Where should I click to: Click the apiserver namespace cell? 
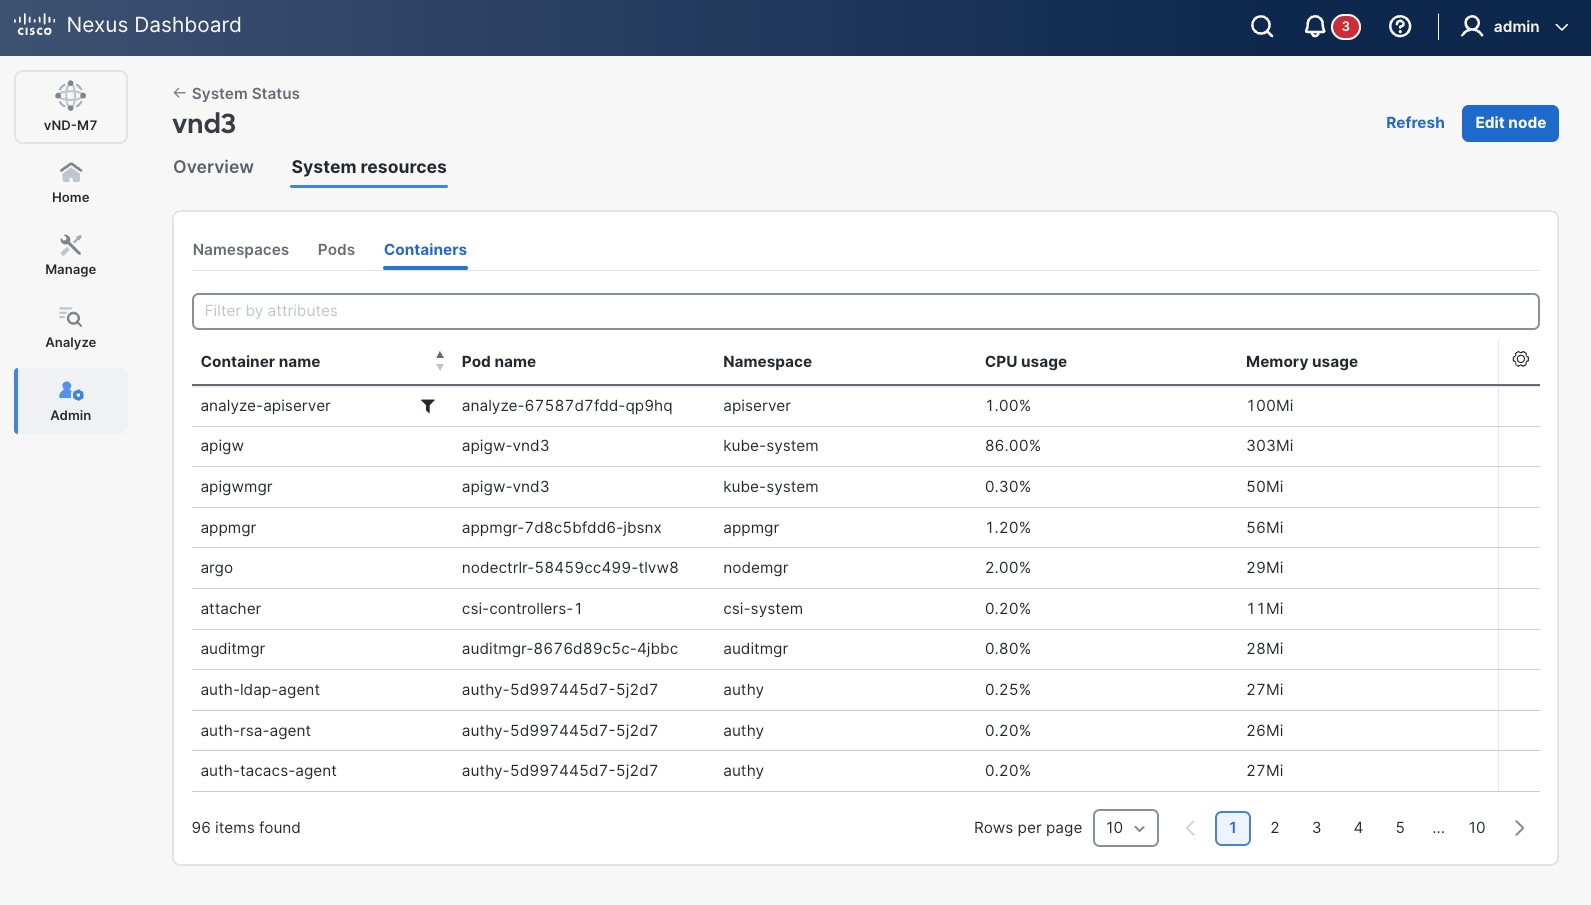tap(757, 406)
